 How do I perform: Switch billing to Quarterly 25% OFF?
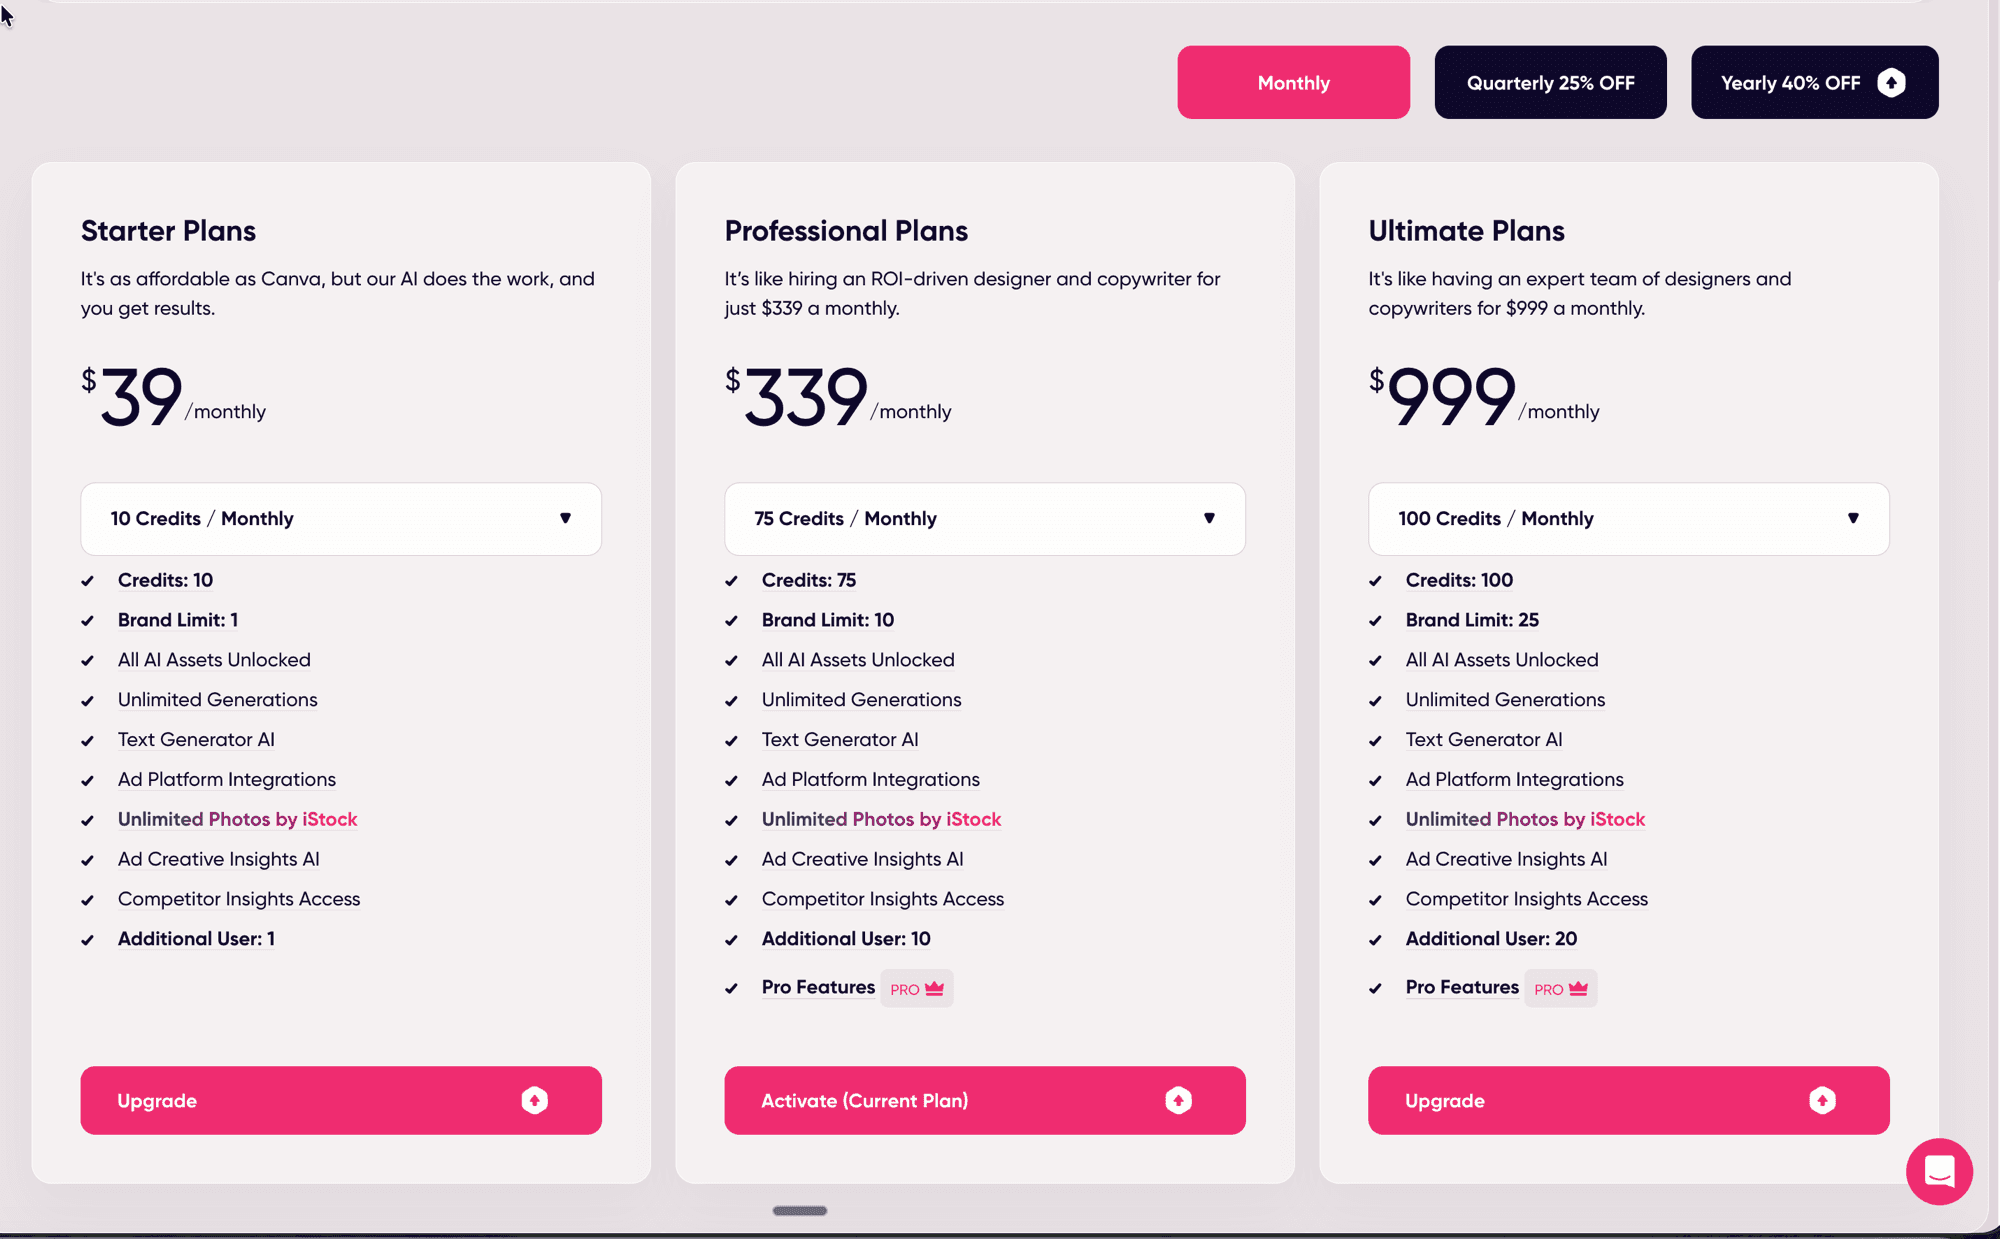(1550, 82)
